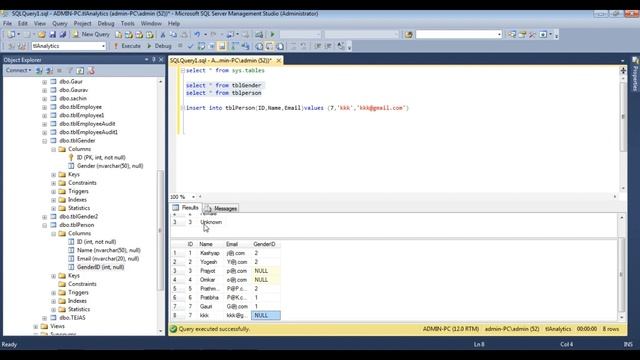Viewport: 640px width, 360px height.
Task: Click the Analysis Services MDX Query icon
Action: [x=129, y=35]
